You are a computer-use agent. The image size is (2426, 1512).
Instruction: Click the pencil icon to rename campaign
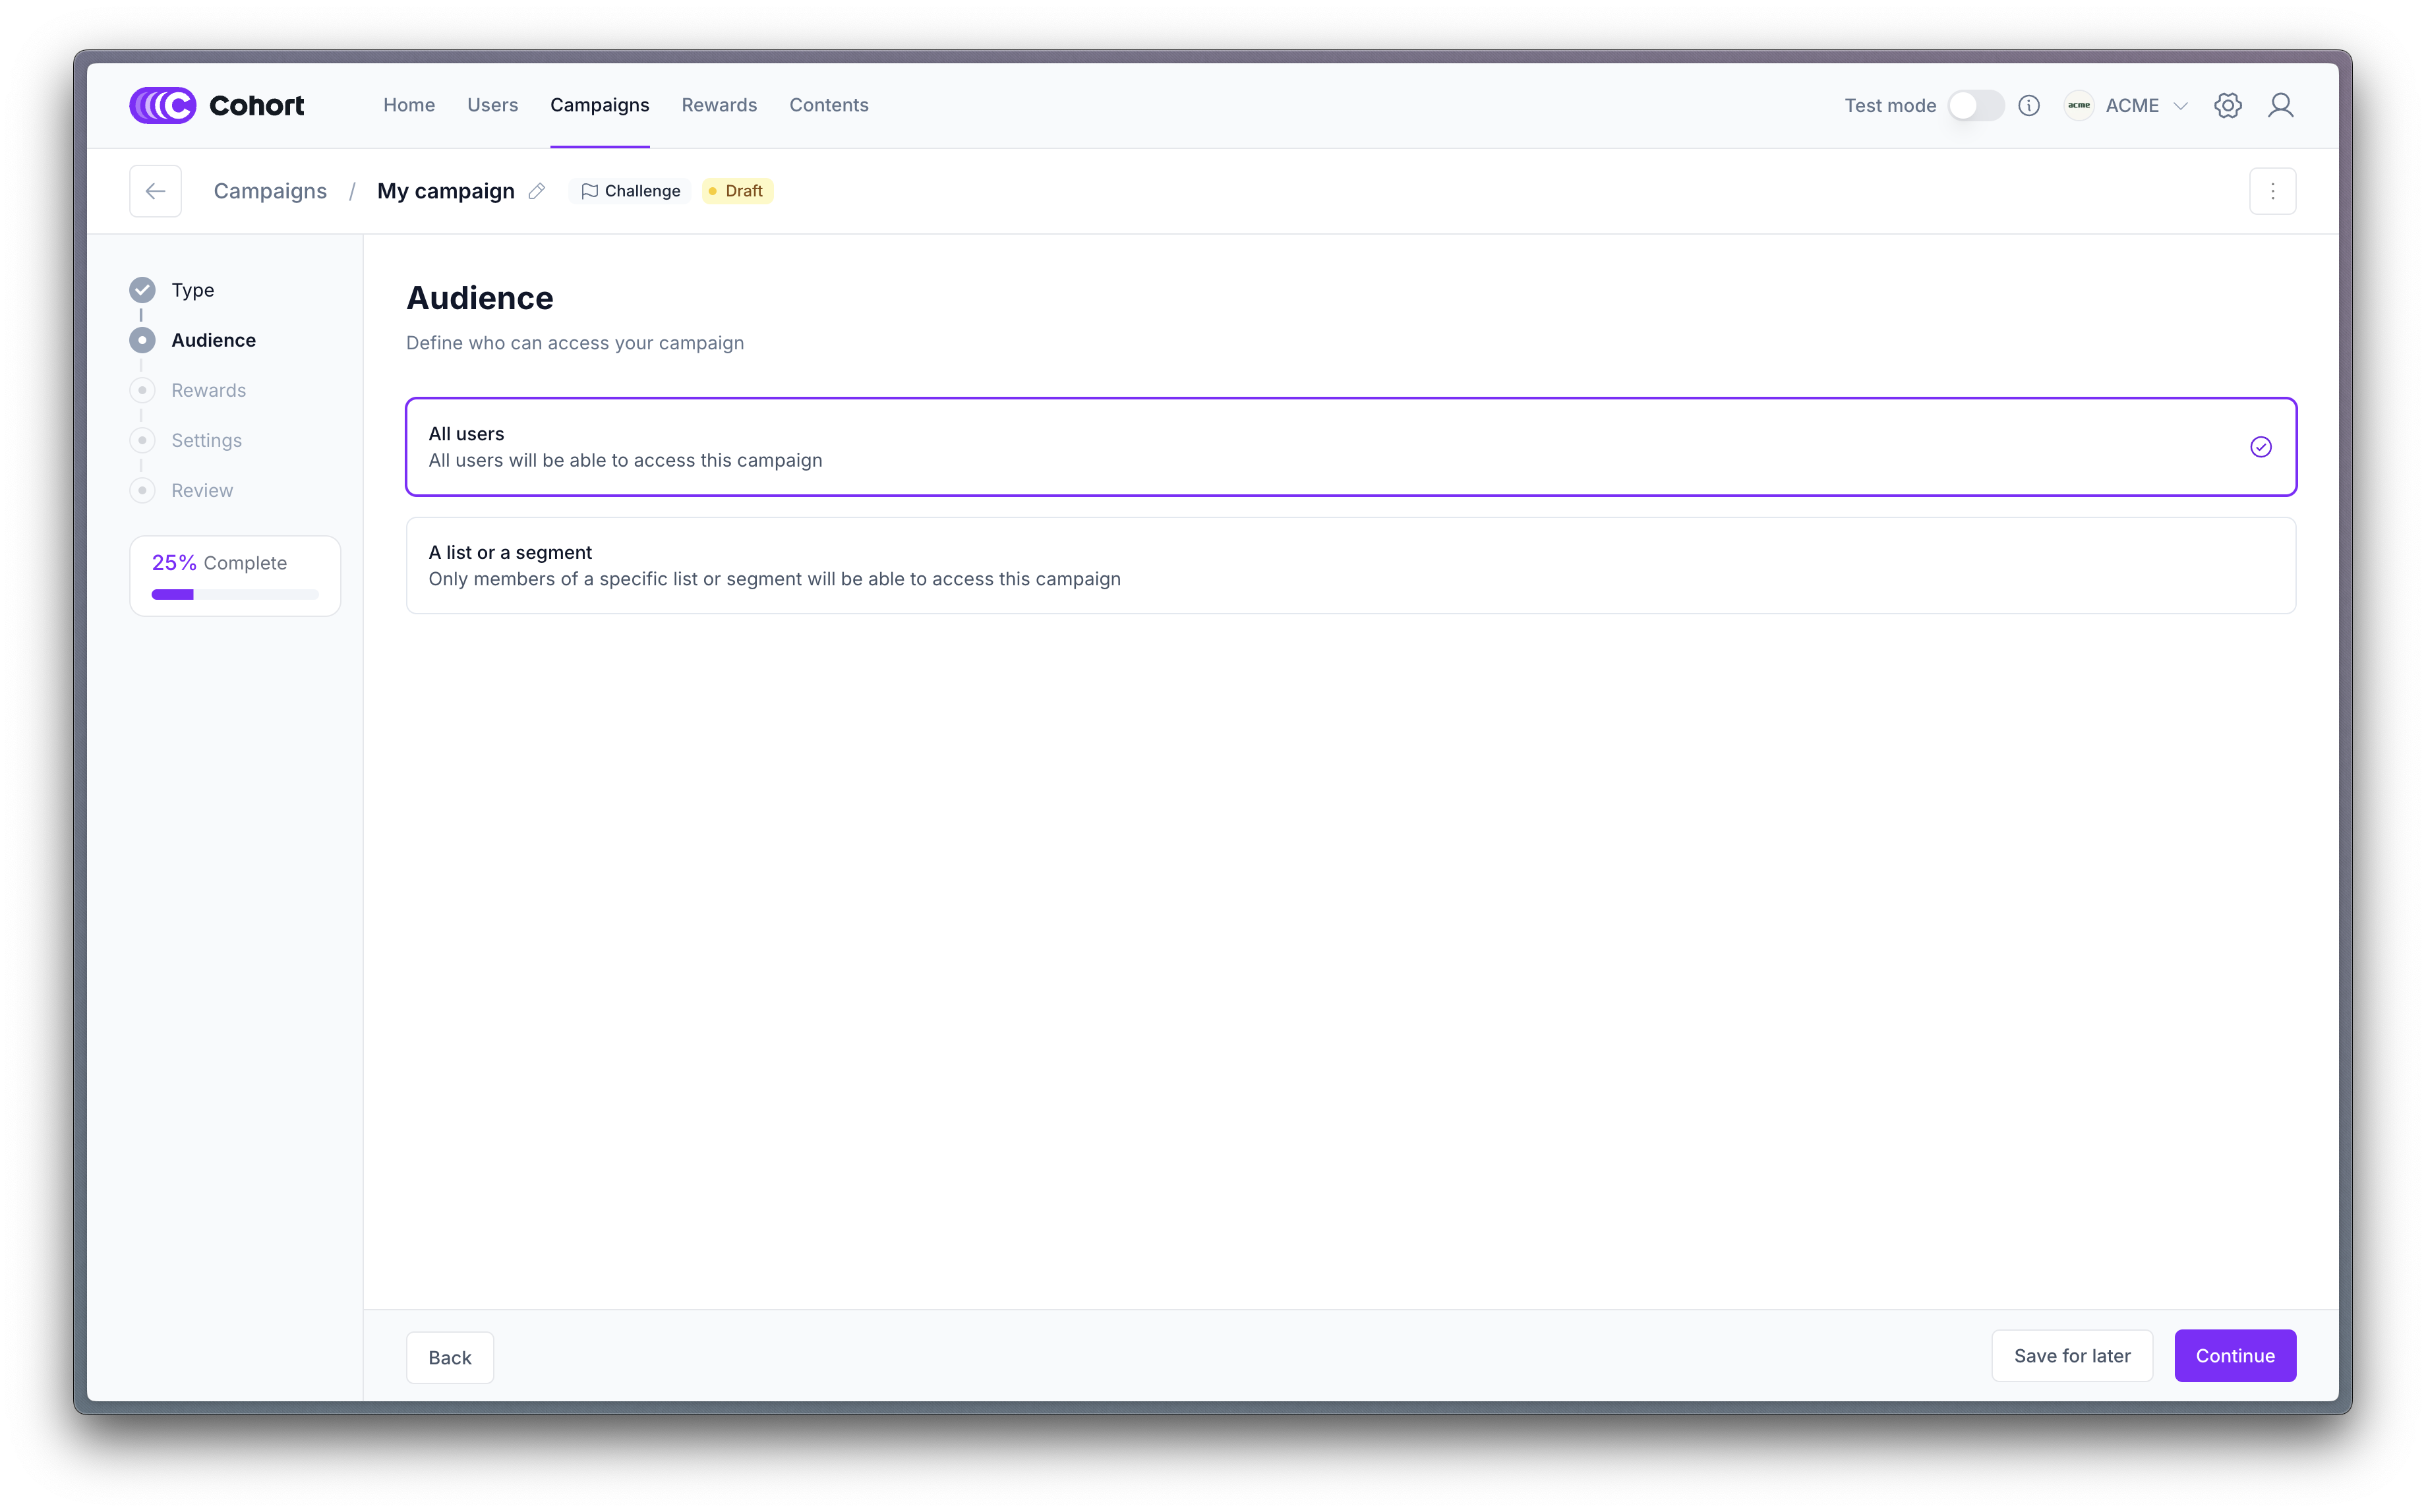pyautogui.click(x=537, y=191)
